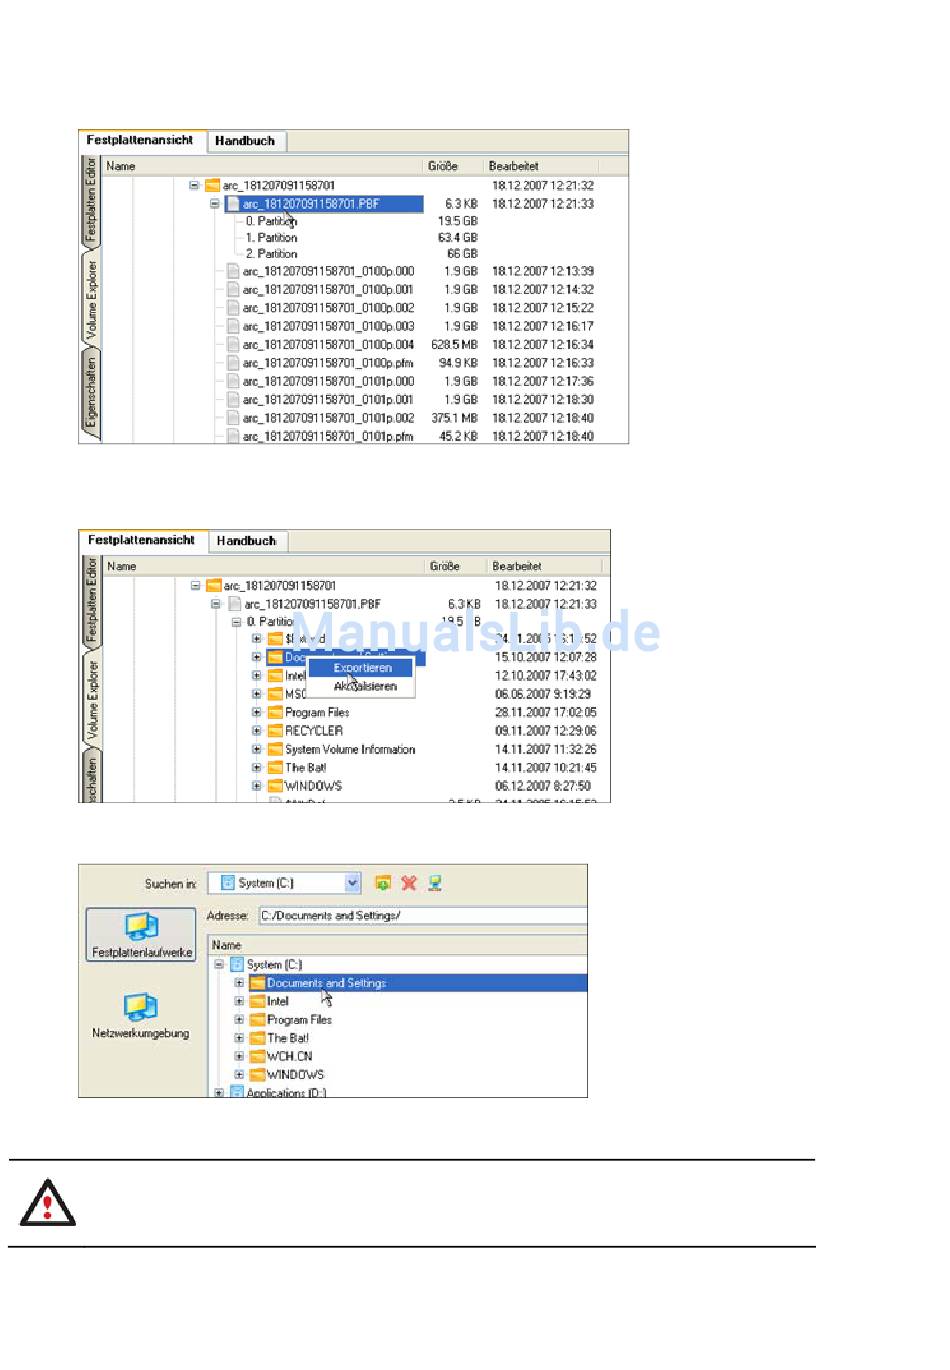Screen dimensions: 950x1370
Task: Click the file icon of arc_181207091158701_0100p.pfm
Action: point(233,363)
